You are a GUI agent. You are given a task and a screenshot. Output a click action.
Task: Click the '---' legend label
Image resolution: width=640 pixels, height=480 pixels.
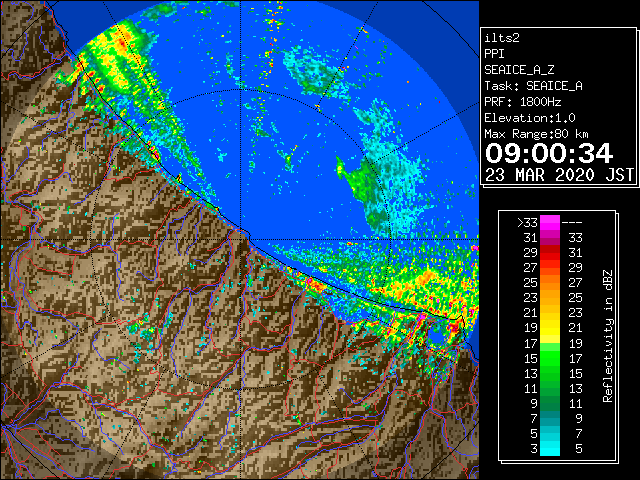572,223
